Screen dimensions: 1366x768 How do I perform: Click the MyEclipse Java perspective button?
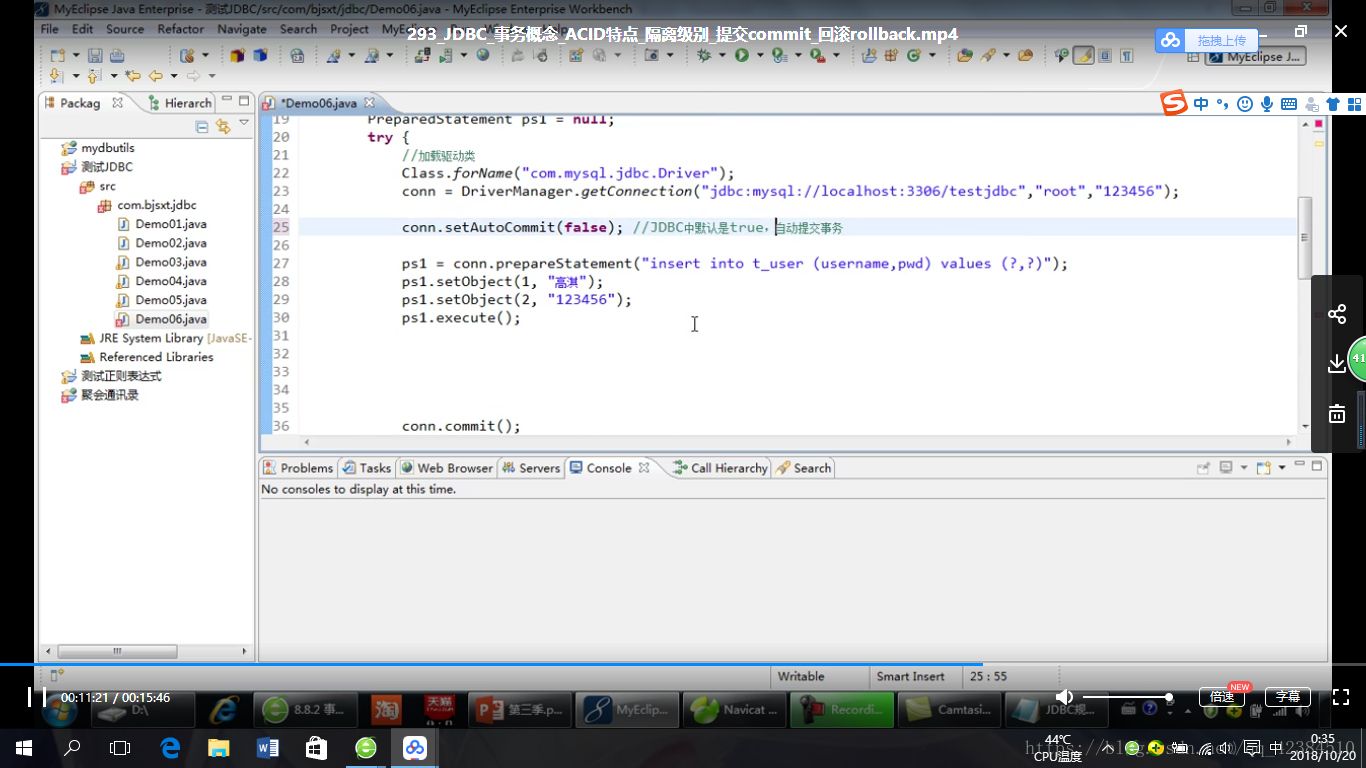pyautogui.click(x=1256, y=57)
